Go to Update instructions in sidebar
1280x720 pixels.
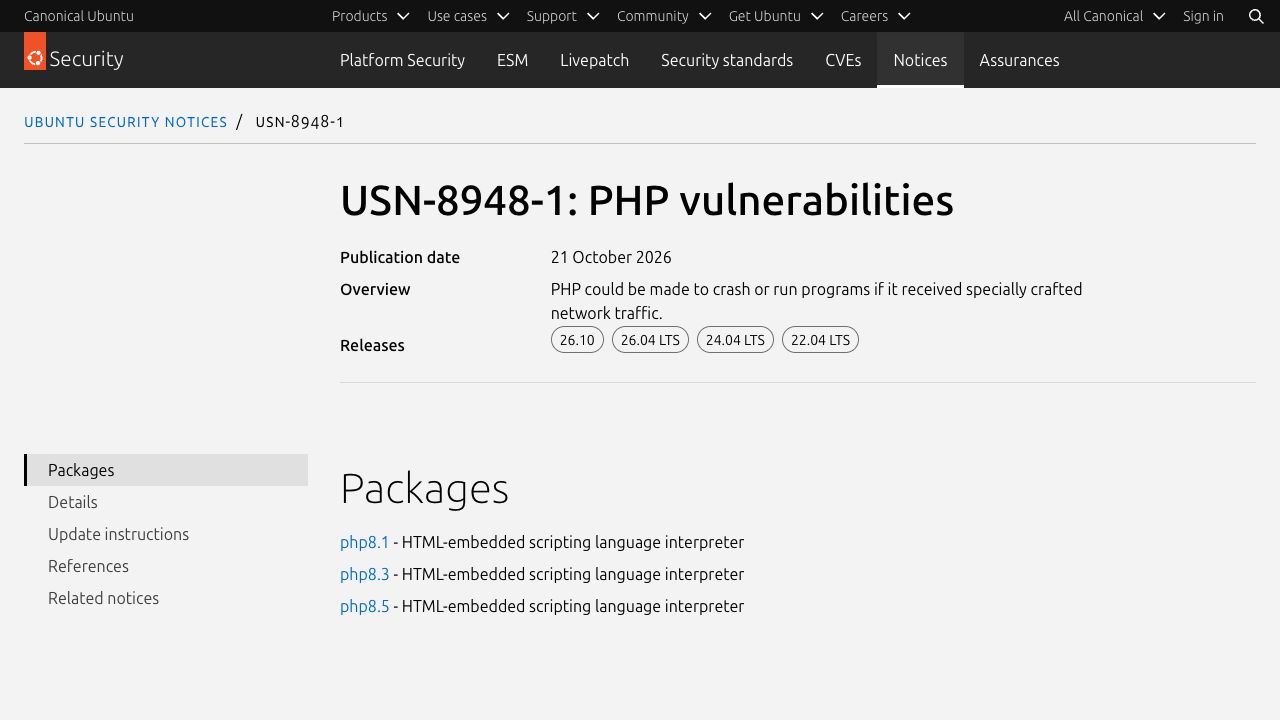(166, 534)
